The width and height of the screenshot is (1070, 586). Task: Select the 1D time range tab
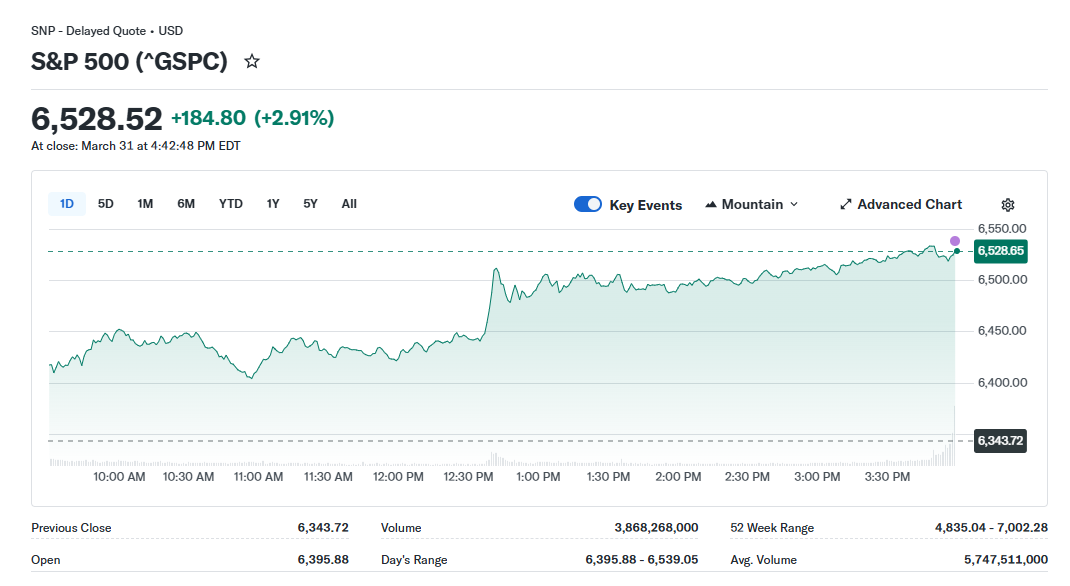pos(67,204)
